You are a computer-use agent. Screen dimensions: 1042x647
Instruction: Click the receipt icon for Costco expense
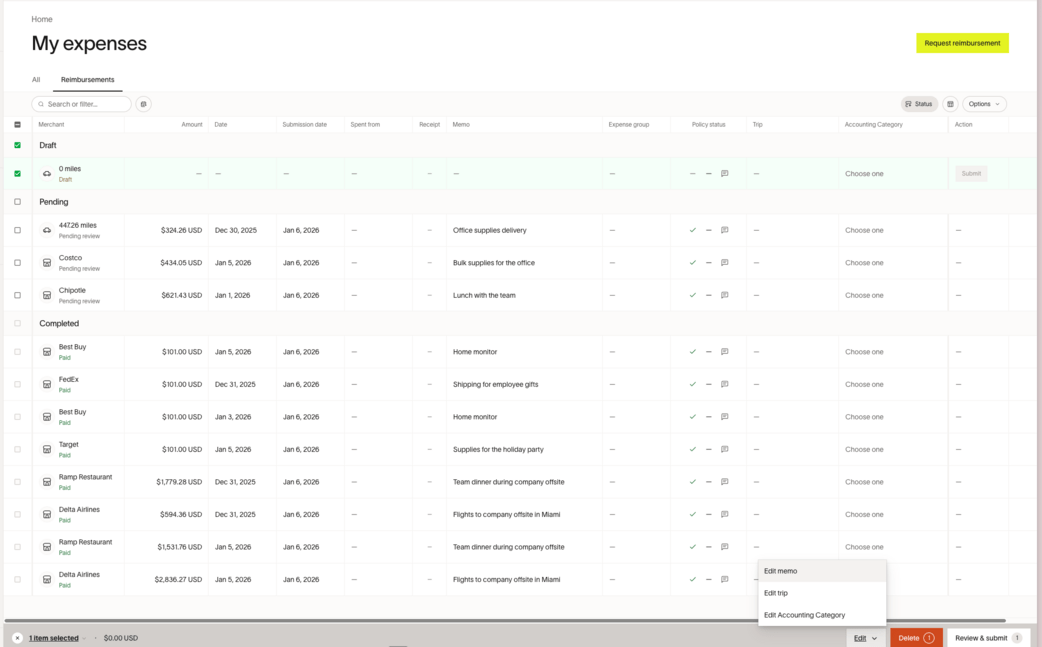[47, 263]
